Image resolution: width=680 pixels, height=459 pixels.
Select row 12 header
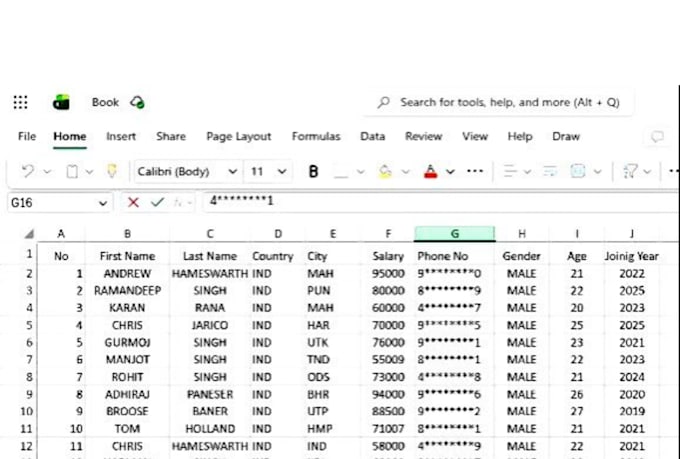point(26,446)
